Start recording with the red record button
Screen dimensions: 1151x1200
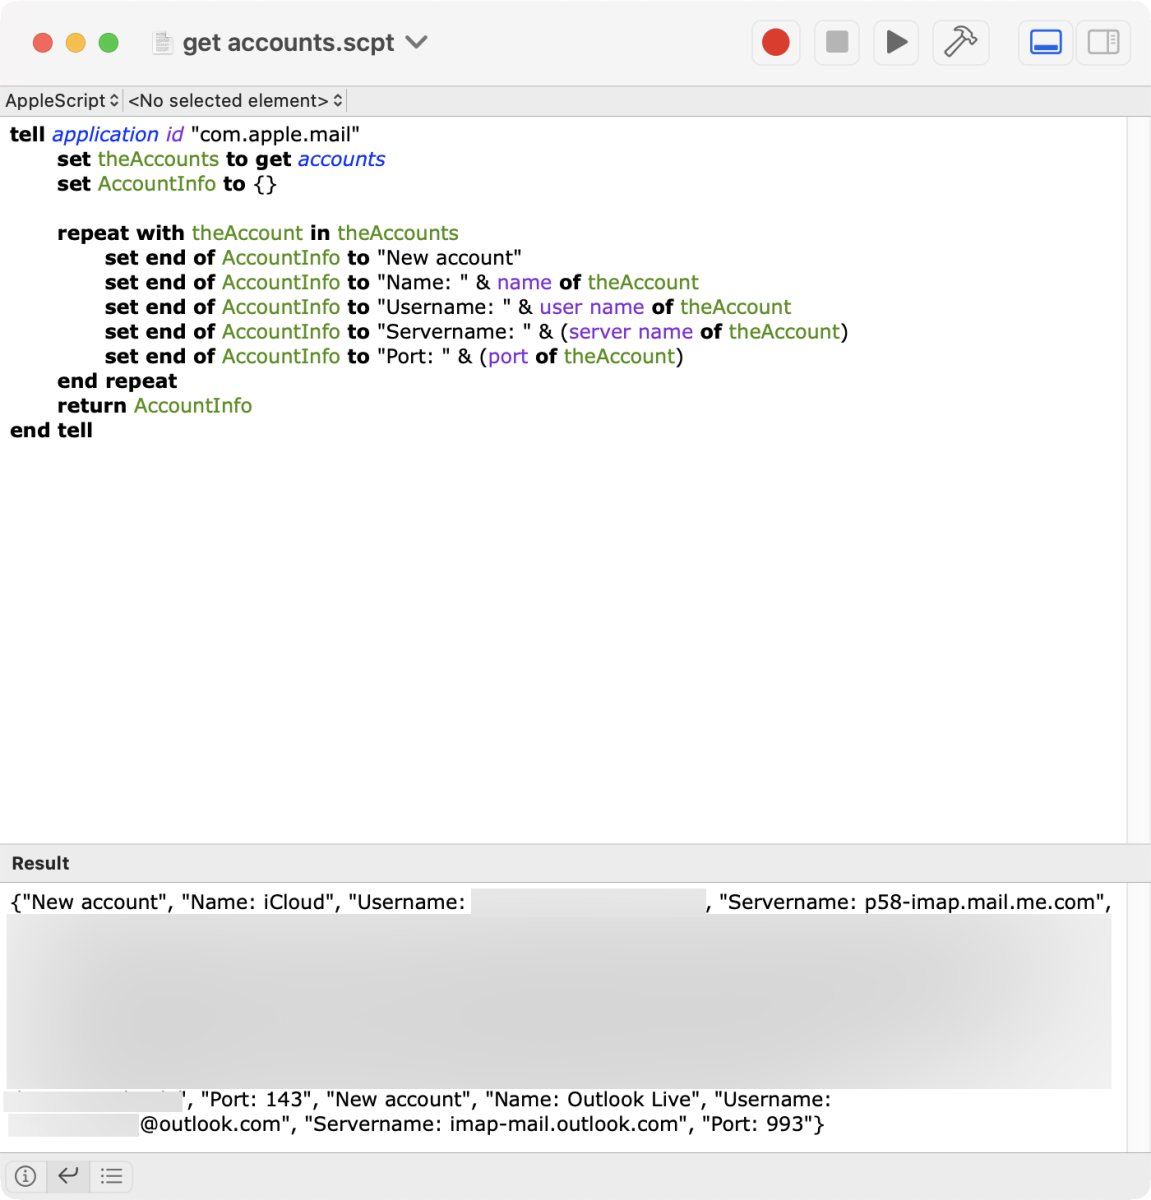click(x=775, y=42)
